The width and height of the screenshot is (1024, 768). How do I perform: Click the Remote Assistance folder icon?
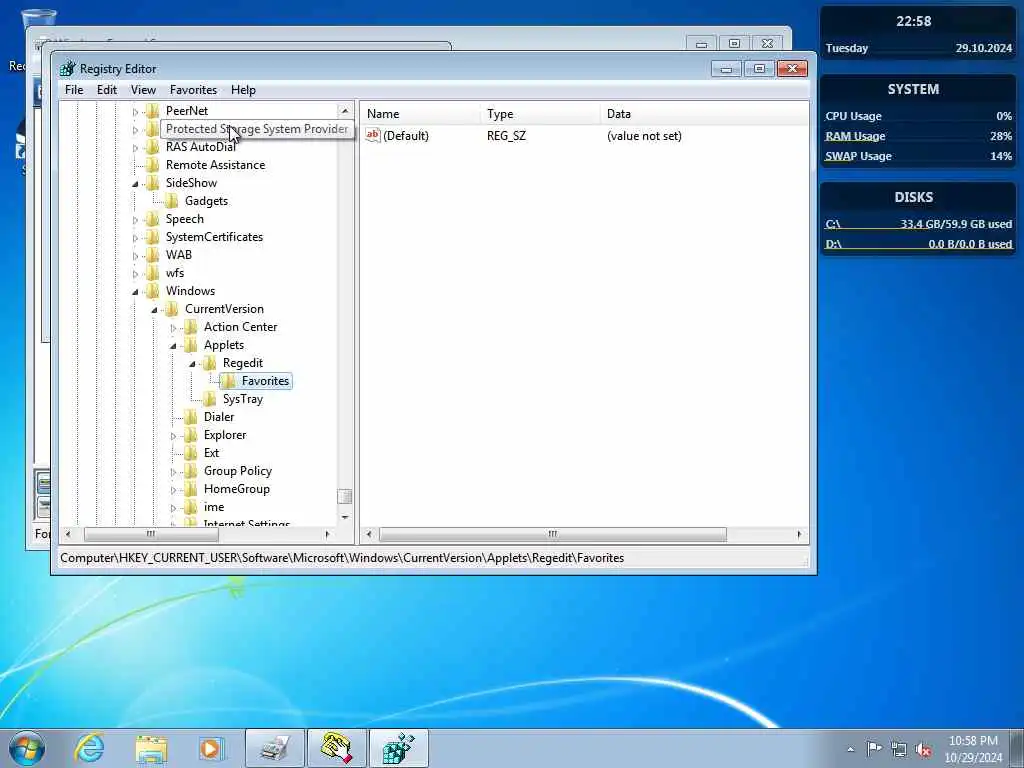tap(153, 165)
